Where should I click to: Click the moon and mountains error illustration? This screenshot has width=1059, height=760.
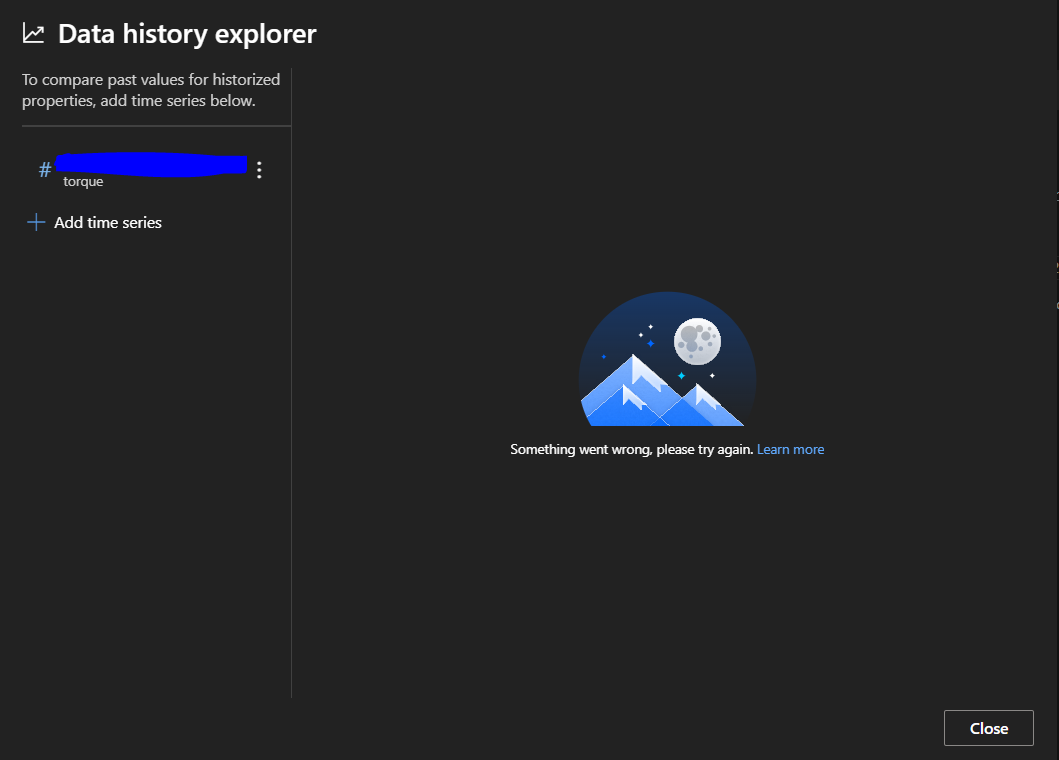[x=667, y=359]
